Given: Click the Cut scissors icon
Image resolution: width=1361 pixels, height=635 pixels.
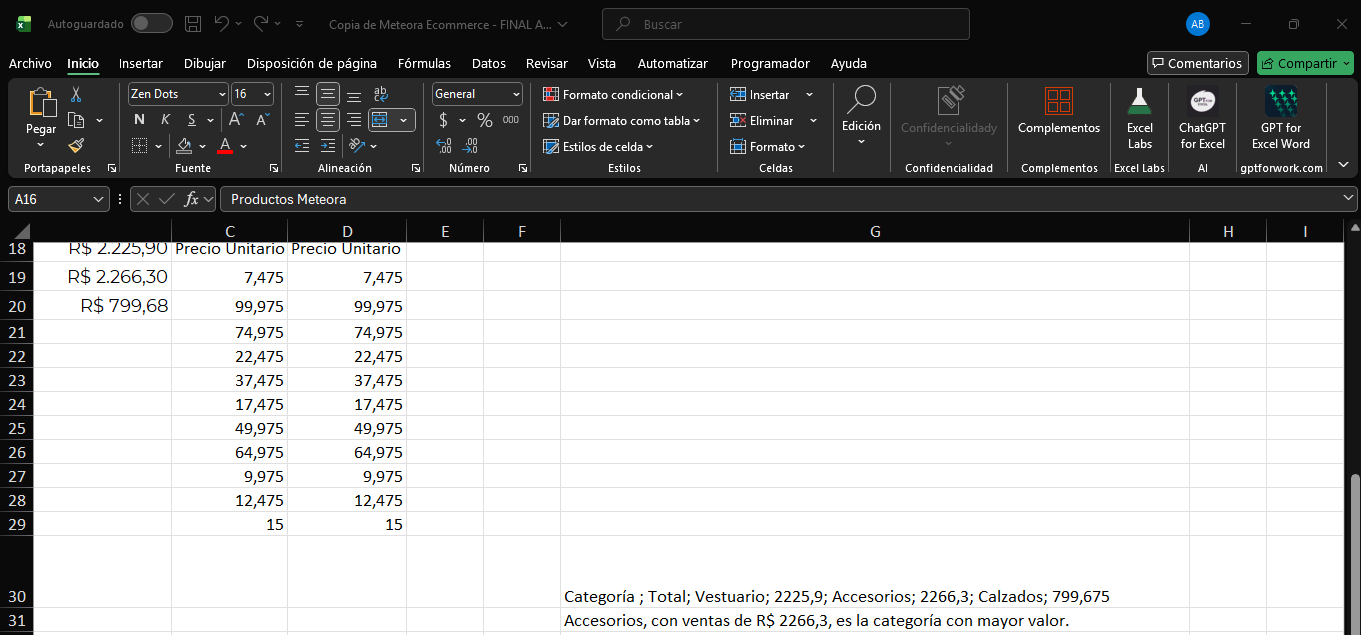Looking at the screenshot, I should pyautogui.click(x=76, y=94).
